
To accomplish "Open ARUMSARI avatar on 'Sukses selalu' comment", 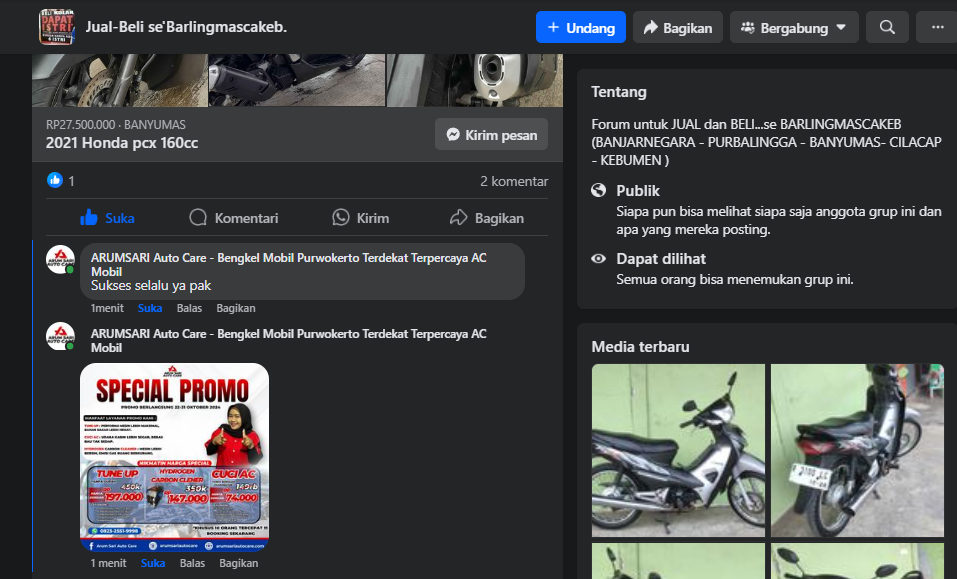I will (60, 259).
